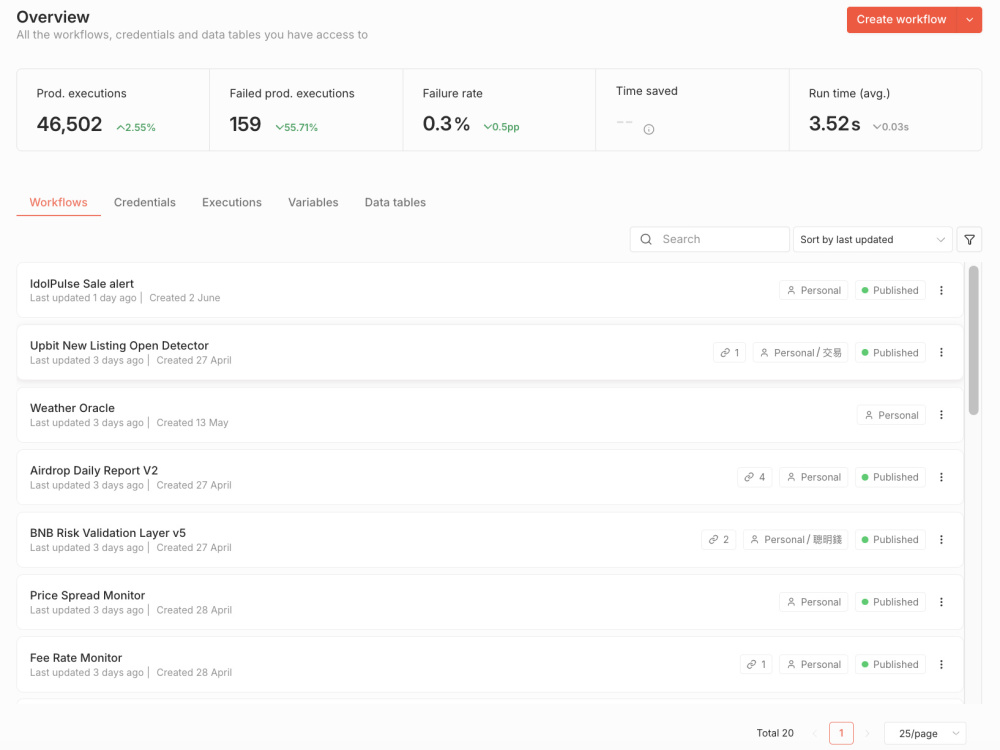Open the Sort by last updated dropdown
Viewport: 1000px width, 750px height.
(872, 240)
